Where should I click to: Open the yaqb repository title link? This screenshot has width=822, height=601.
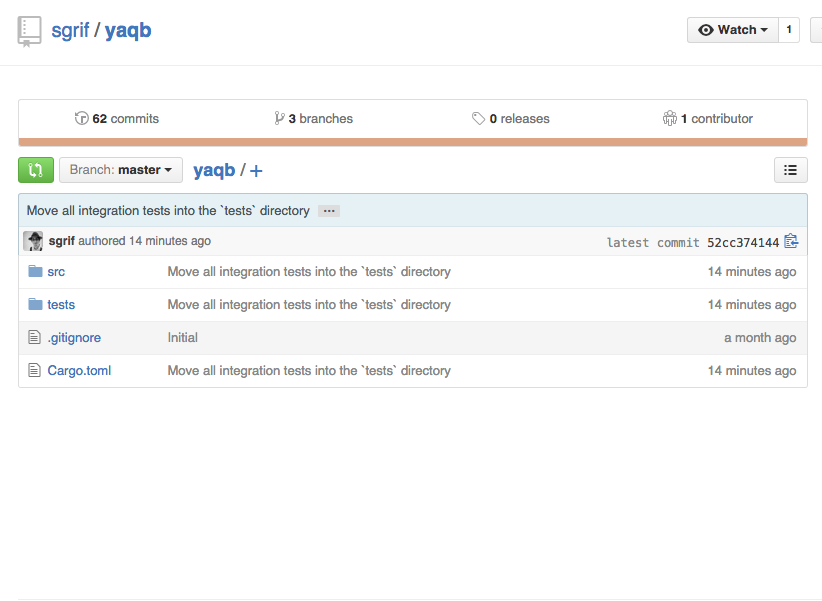[128, 30]
